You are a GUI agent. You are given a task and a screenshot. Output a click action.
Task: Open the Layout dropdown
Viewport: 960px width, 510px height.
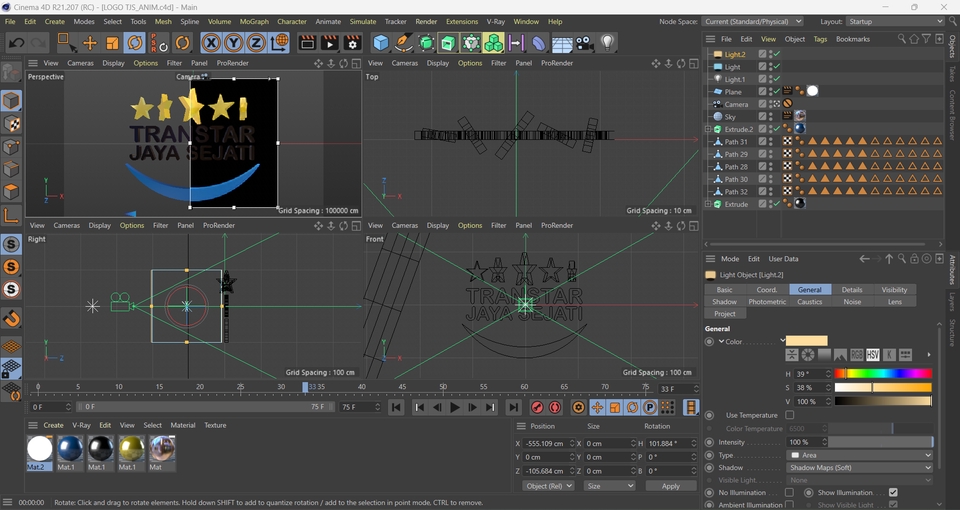(x=895, y=21)
